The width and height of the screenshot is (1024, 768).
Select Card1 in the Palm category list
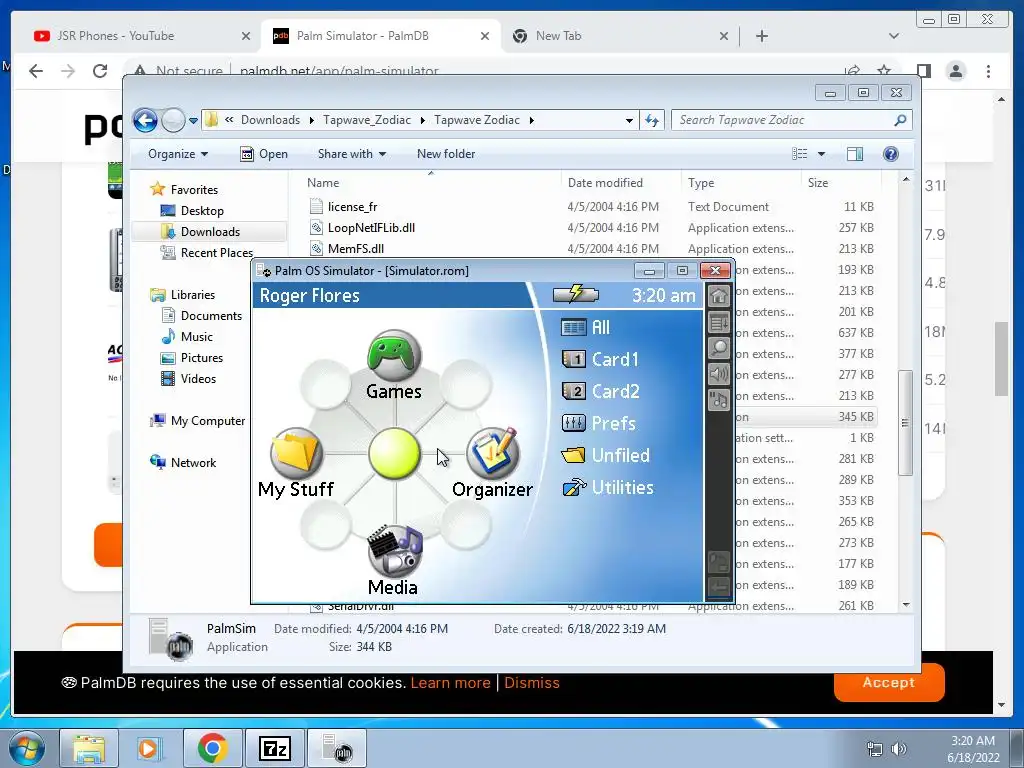[x=600, y=359]
